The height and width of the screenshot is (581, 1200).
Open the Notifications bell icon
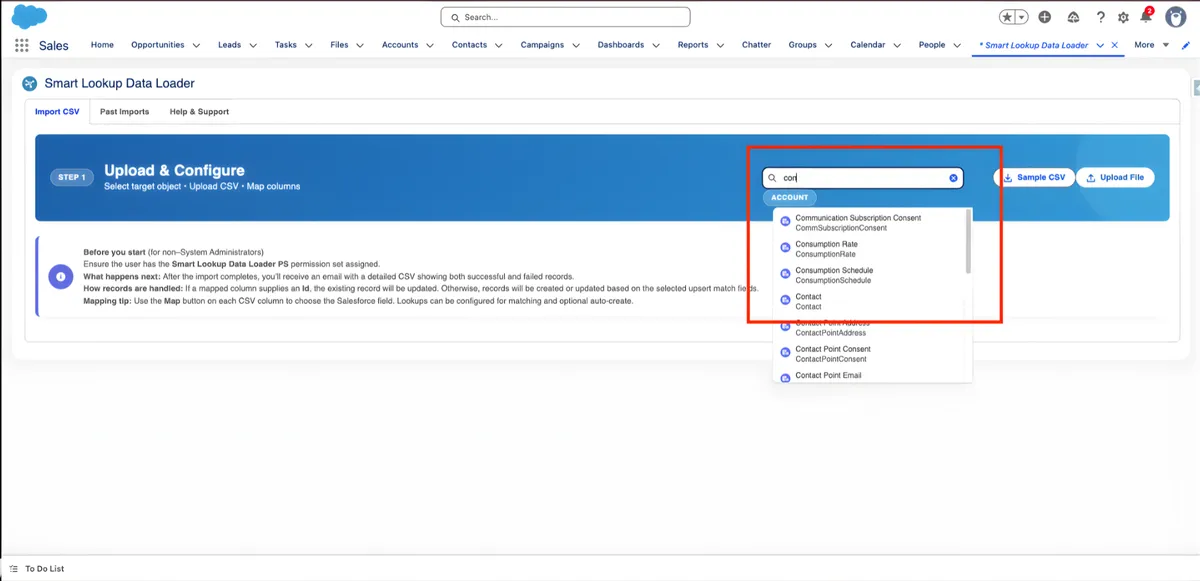tap(1146, 17)
